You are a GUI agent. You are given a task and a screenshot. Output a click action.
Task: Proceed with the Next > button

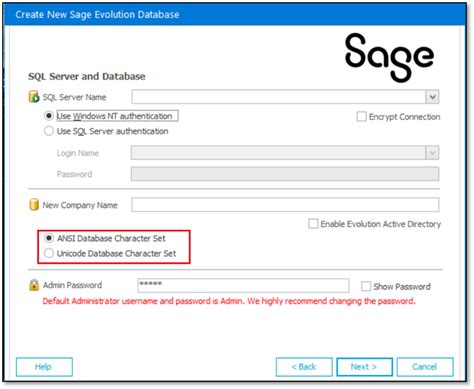click(364, 367)
